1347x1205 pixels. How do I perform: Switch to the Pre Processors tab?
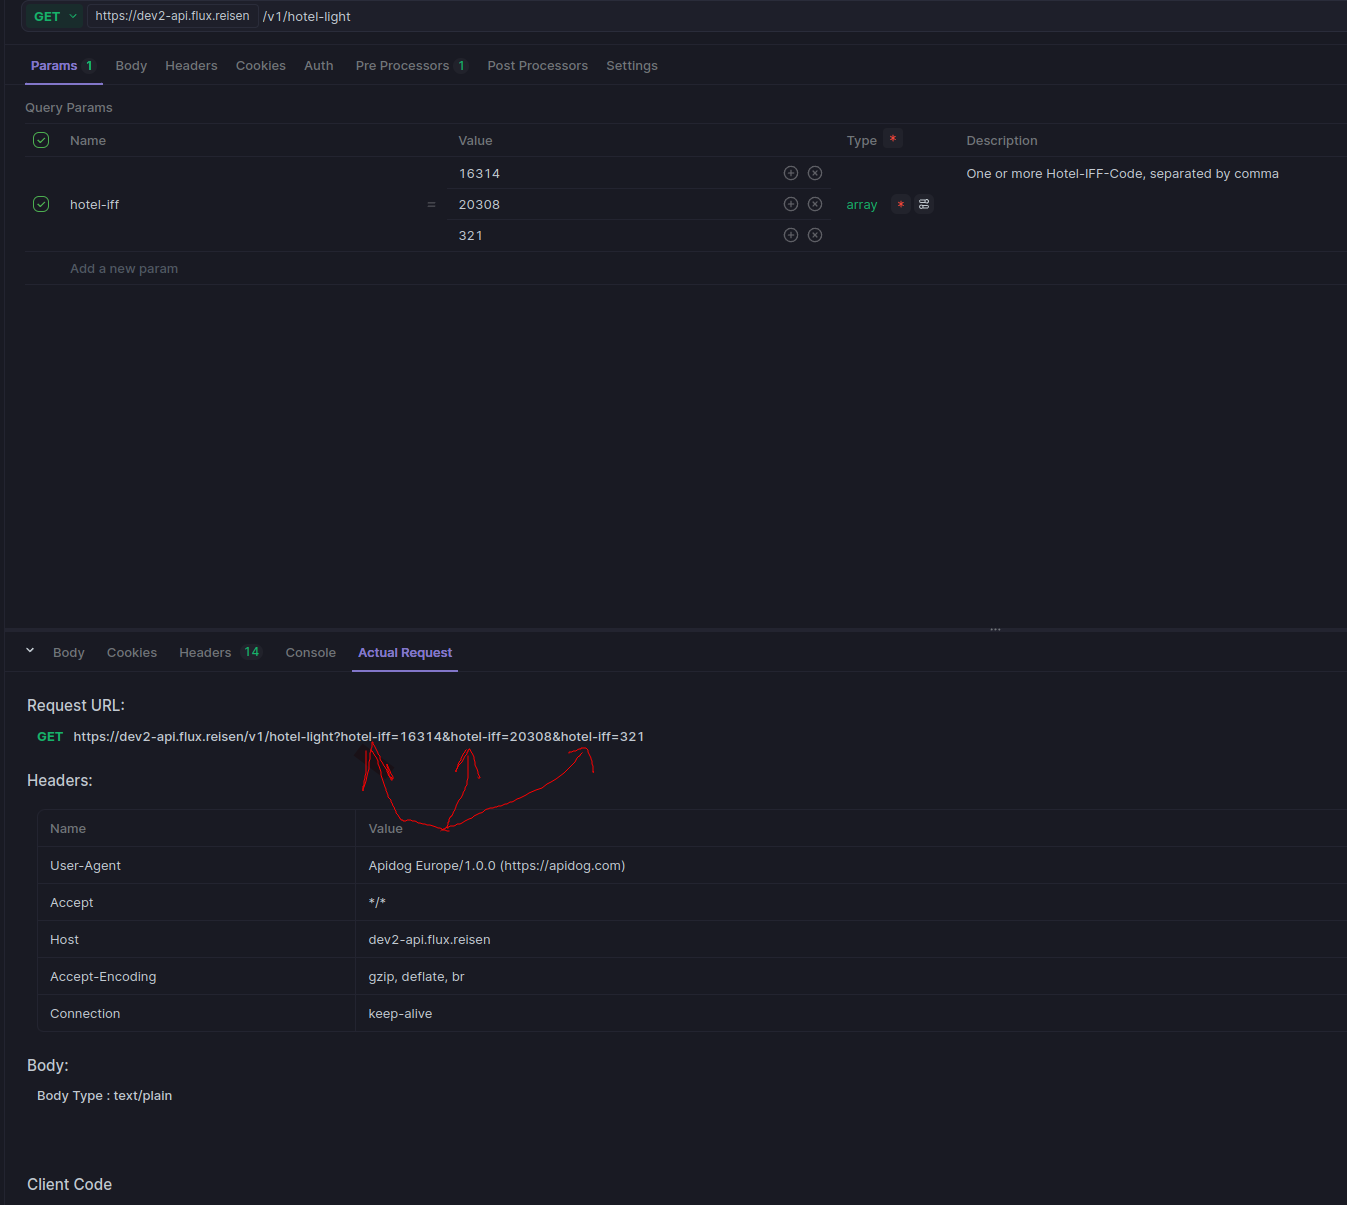402,66
